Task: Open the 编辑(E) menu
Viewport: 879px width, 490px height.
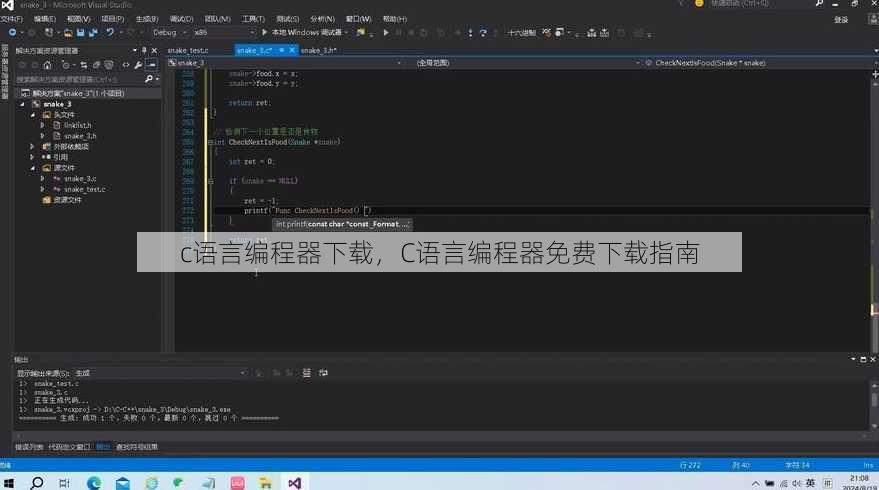Action: (44, 19)
